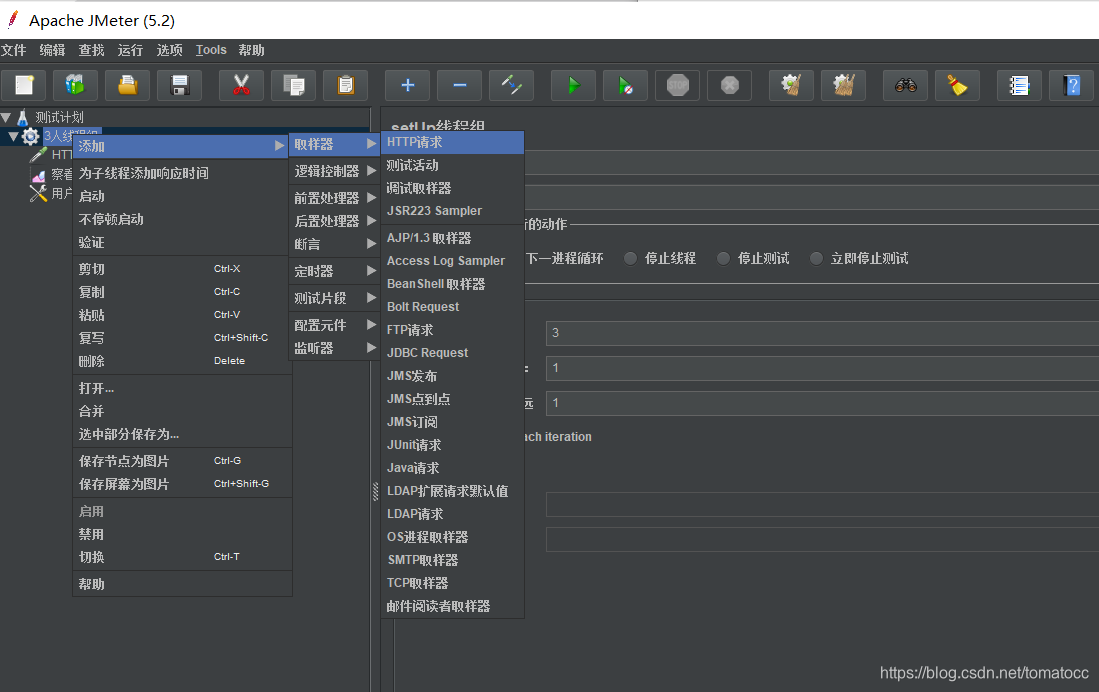The image size is (1099, 692).
Task: Select Toggle (切换) in context menu
Action: [x=182, y=557]
